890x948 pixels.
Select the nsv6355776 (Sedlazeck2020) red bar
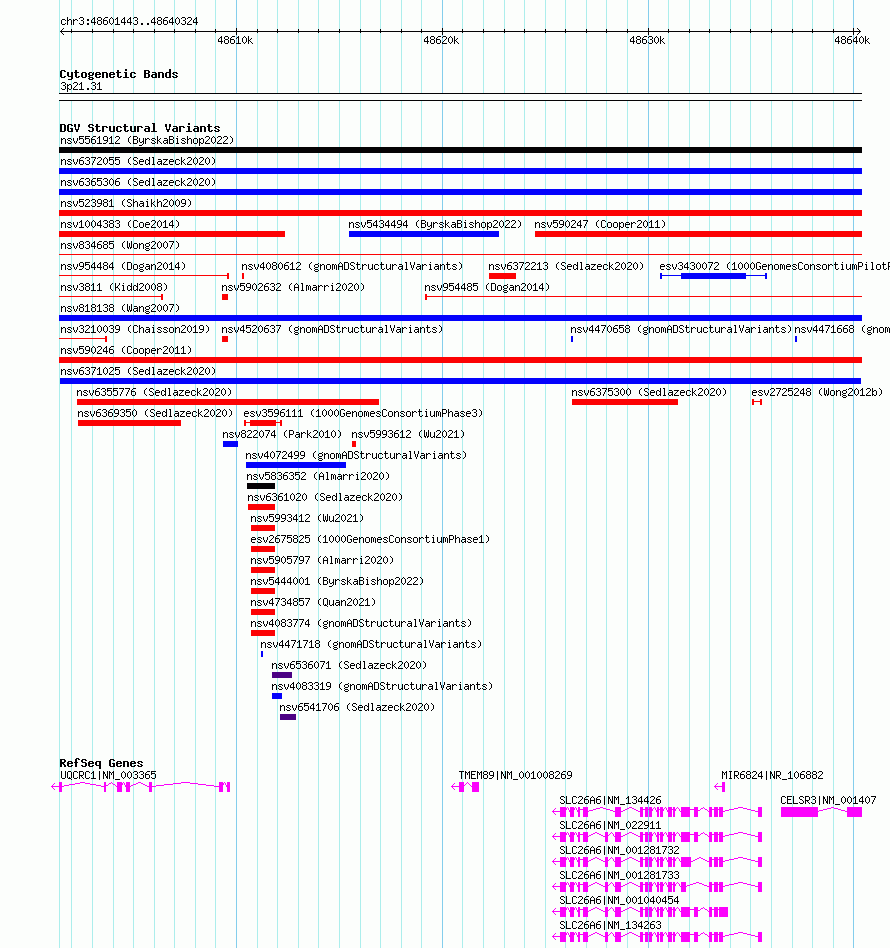point(228,402)
